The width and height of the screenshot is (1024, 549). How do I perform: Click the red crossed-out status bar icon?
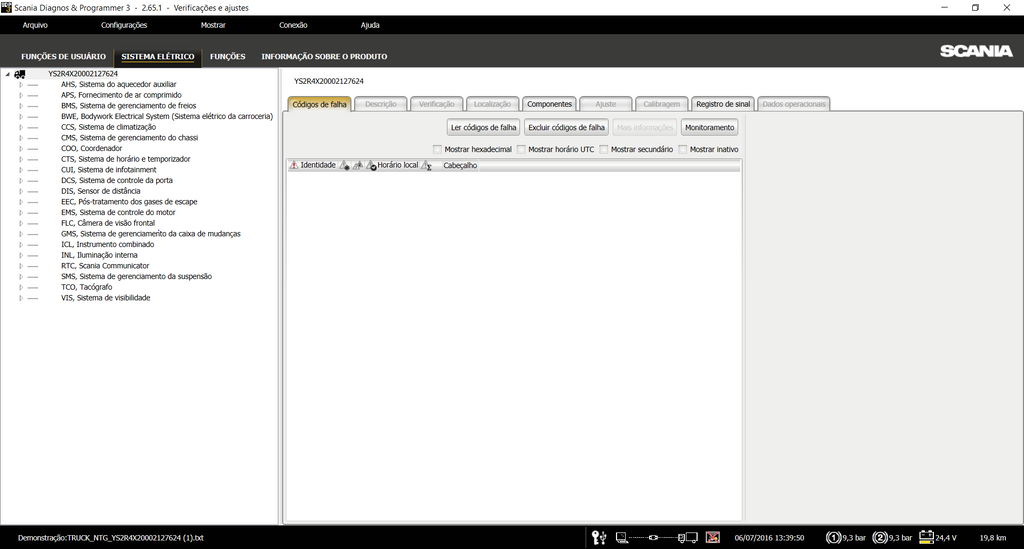(x=712, y=538)
